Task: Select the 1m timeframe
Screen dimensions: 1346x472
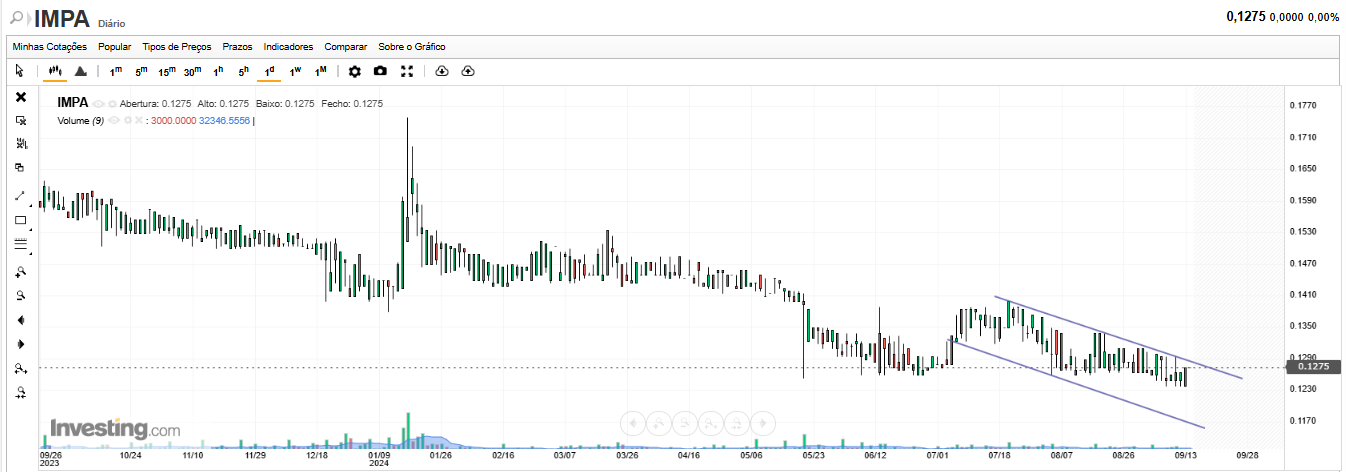Action: pos(116,71)
